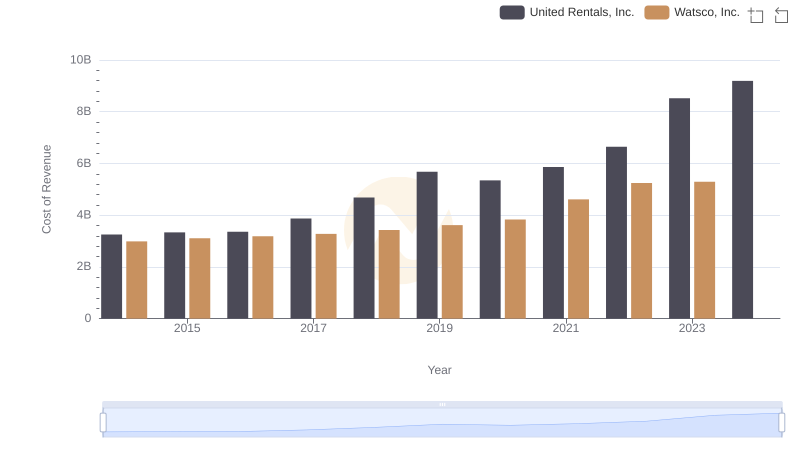Click the zoom reset restore icon
800x461 pixels.
click(781, 15)
